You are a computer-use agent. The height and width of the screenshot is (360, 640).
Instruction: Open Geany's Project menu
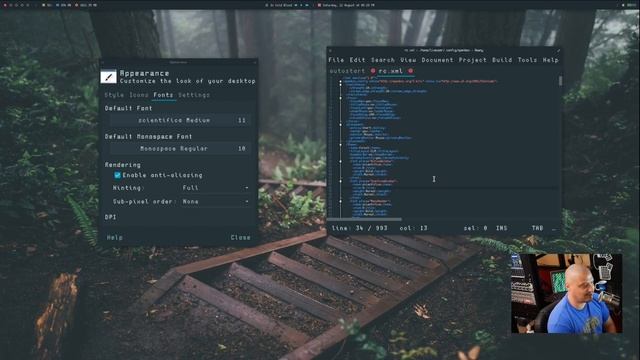click(x=473, y=60)
